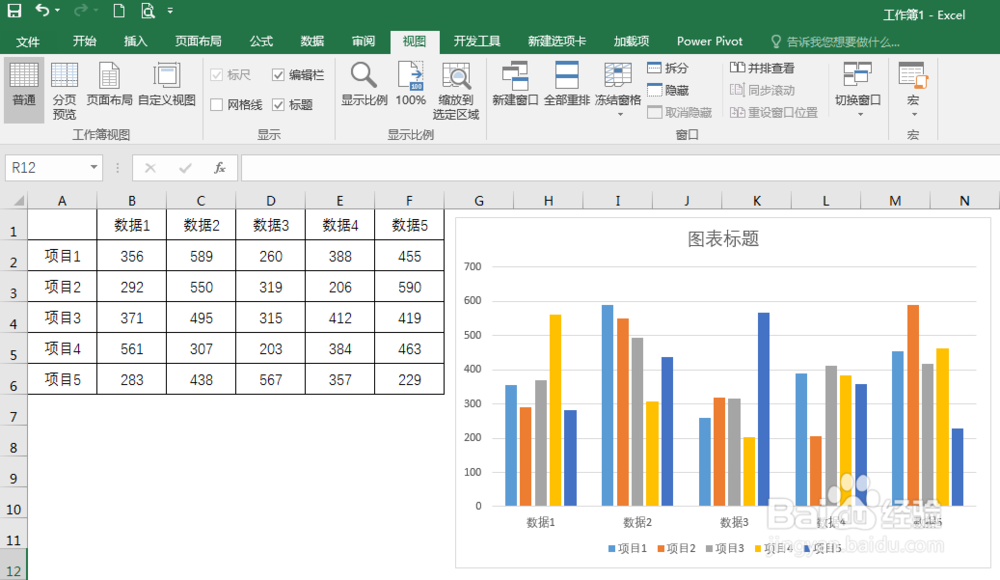Click Unhide (取消隐藏) window
The width and height of the screenshot is (1000, 580).
tap(679, 112)
